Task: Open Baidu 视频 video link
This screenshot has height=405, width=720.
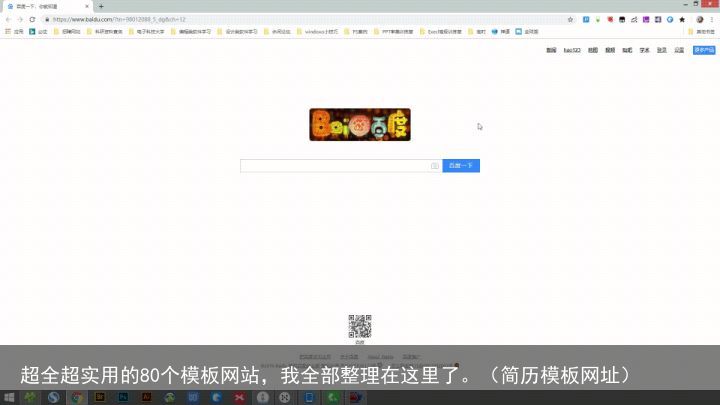Action: (x=610, y=50)
